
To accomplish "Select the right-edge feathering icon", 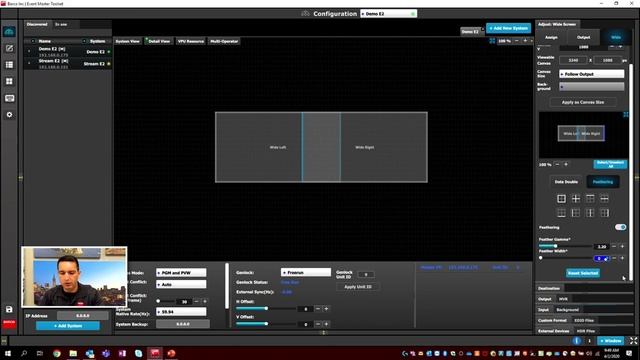I will tap(604, 213).
